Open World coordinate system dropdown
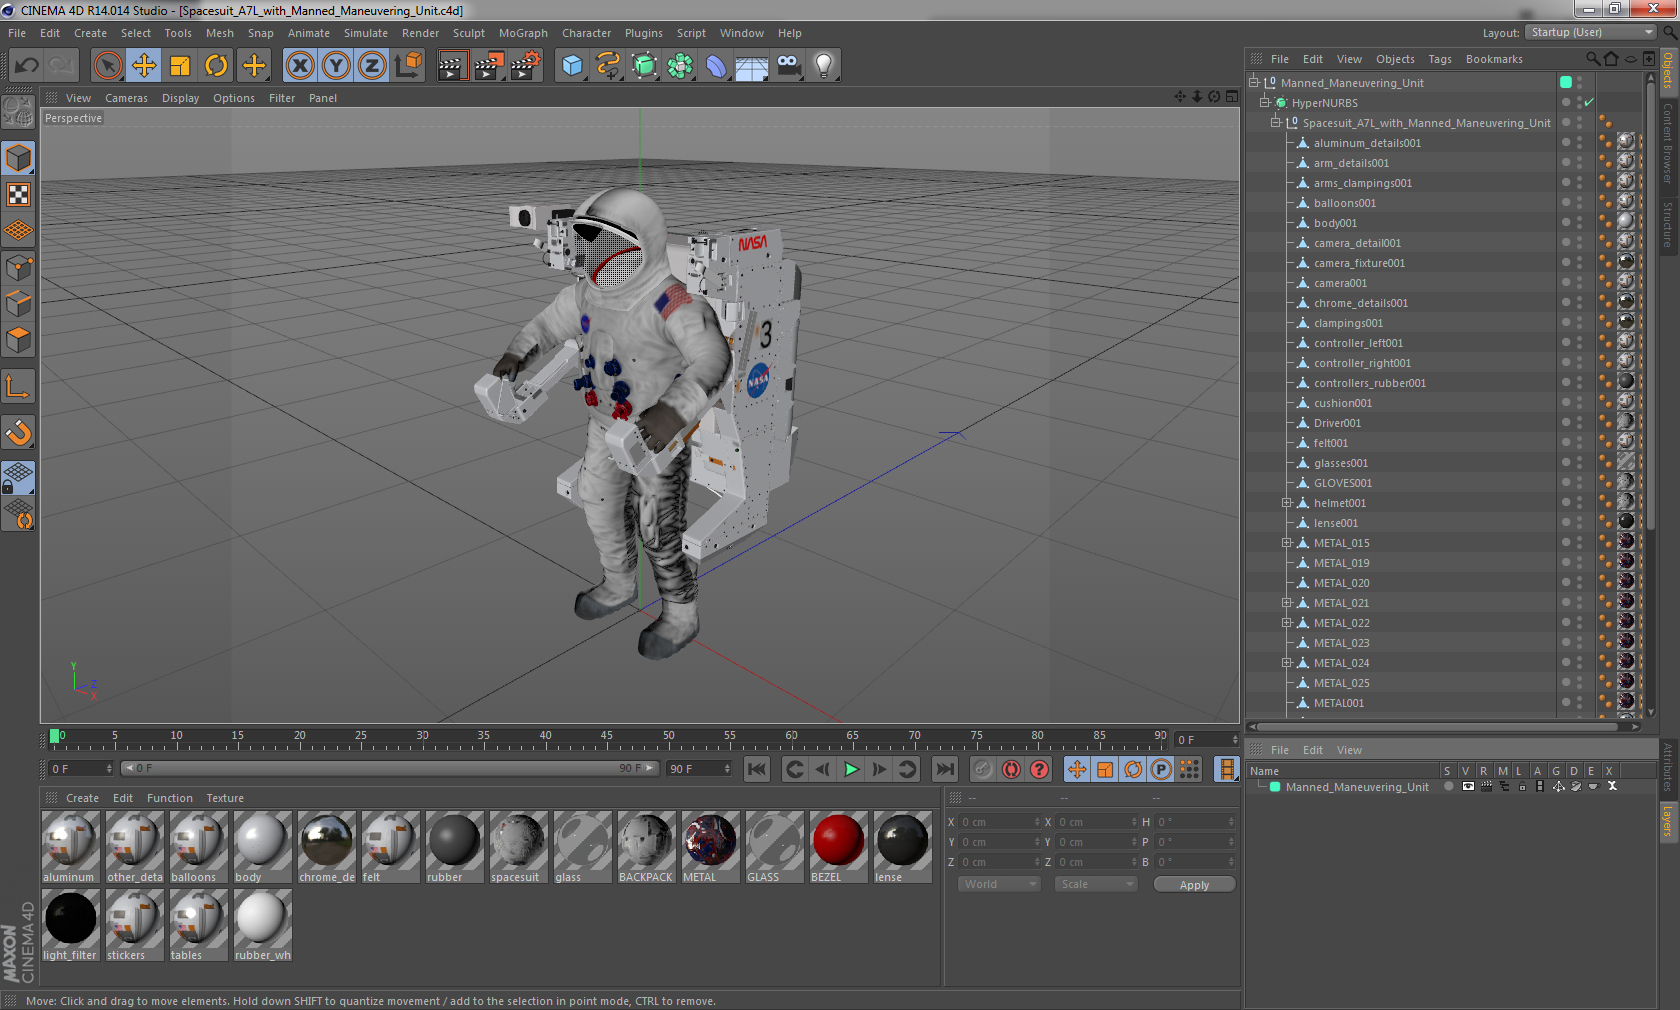1680x1010 pixels. (999, 884)
